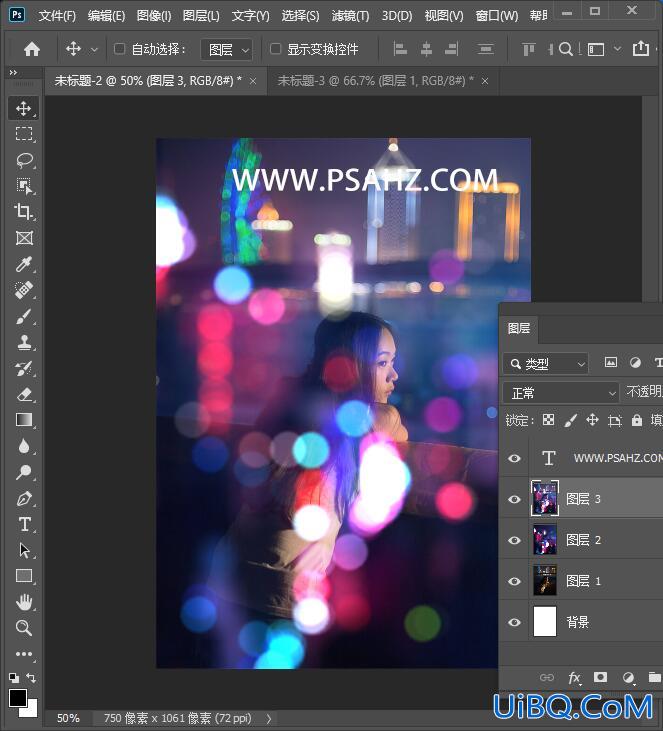Select the Hand tool

24,602
